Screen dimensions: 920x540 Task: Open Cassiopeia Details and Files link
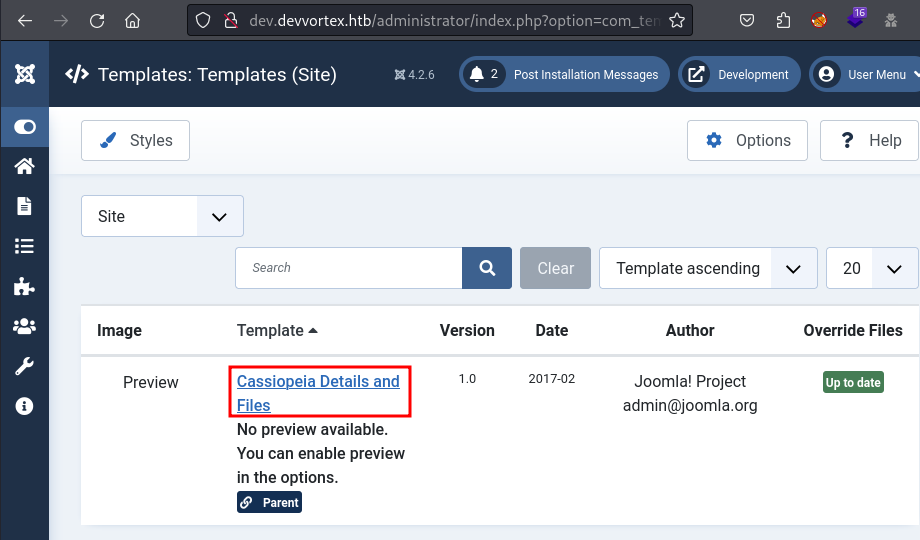319,393
